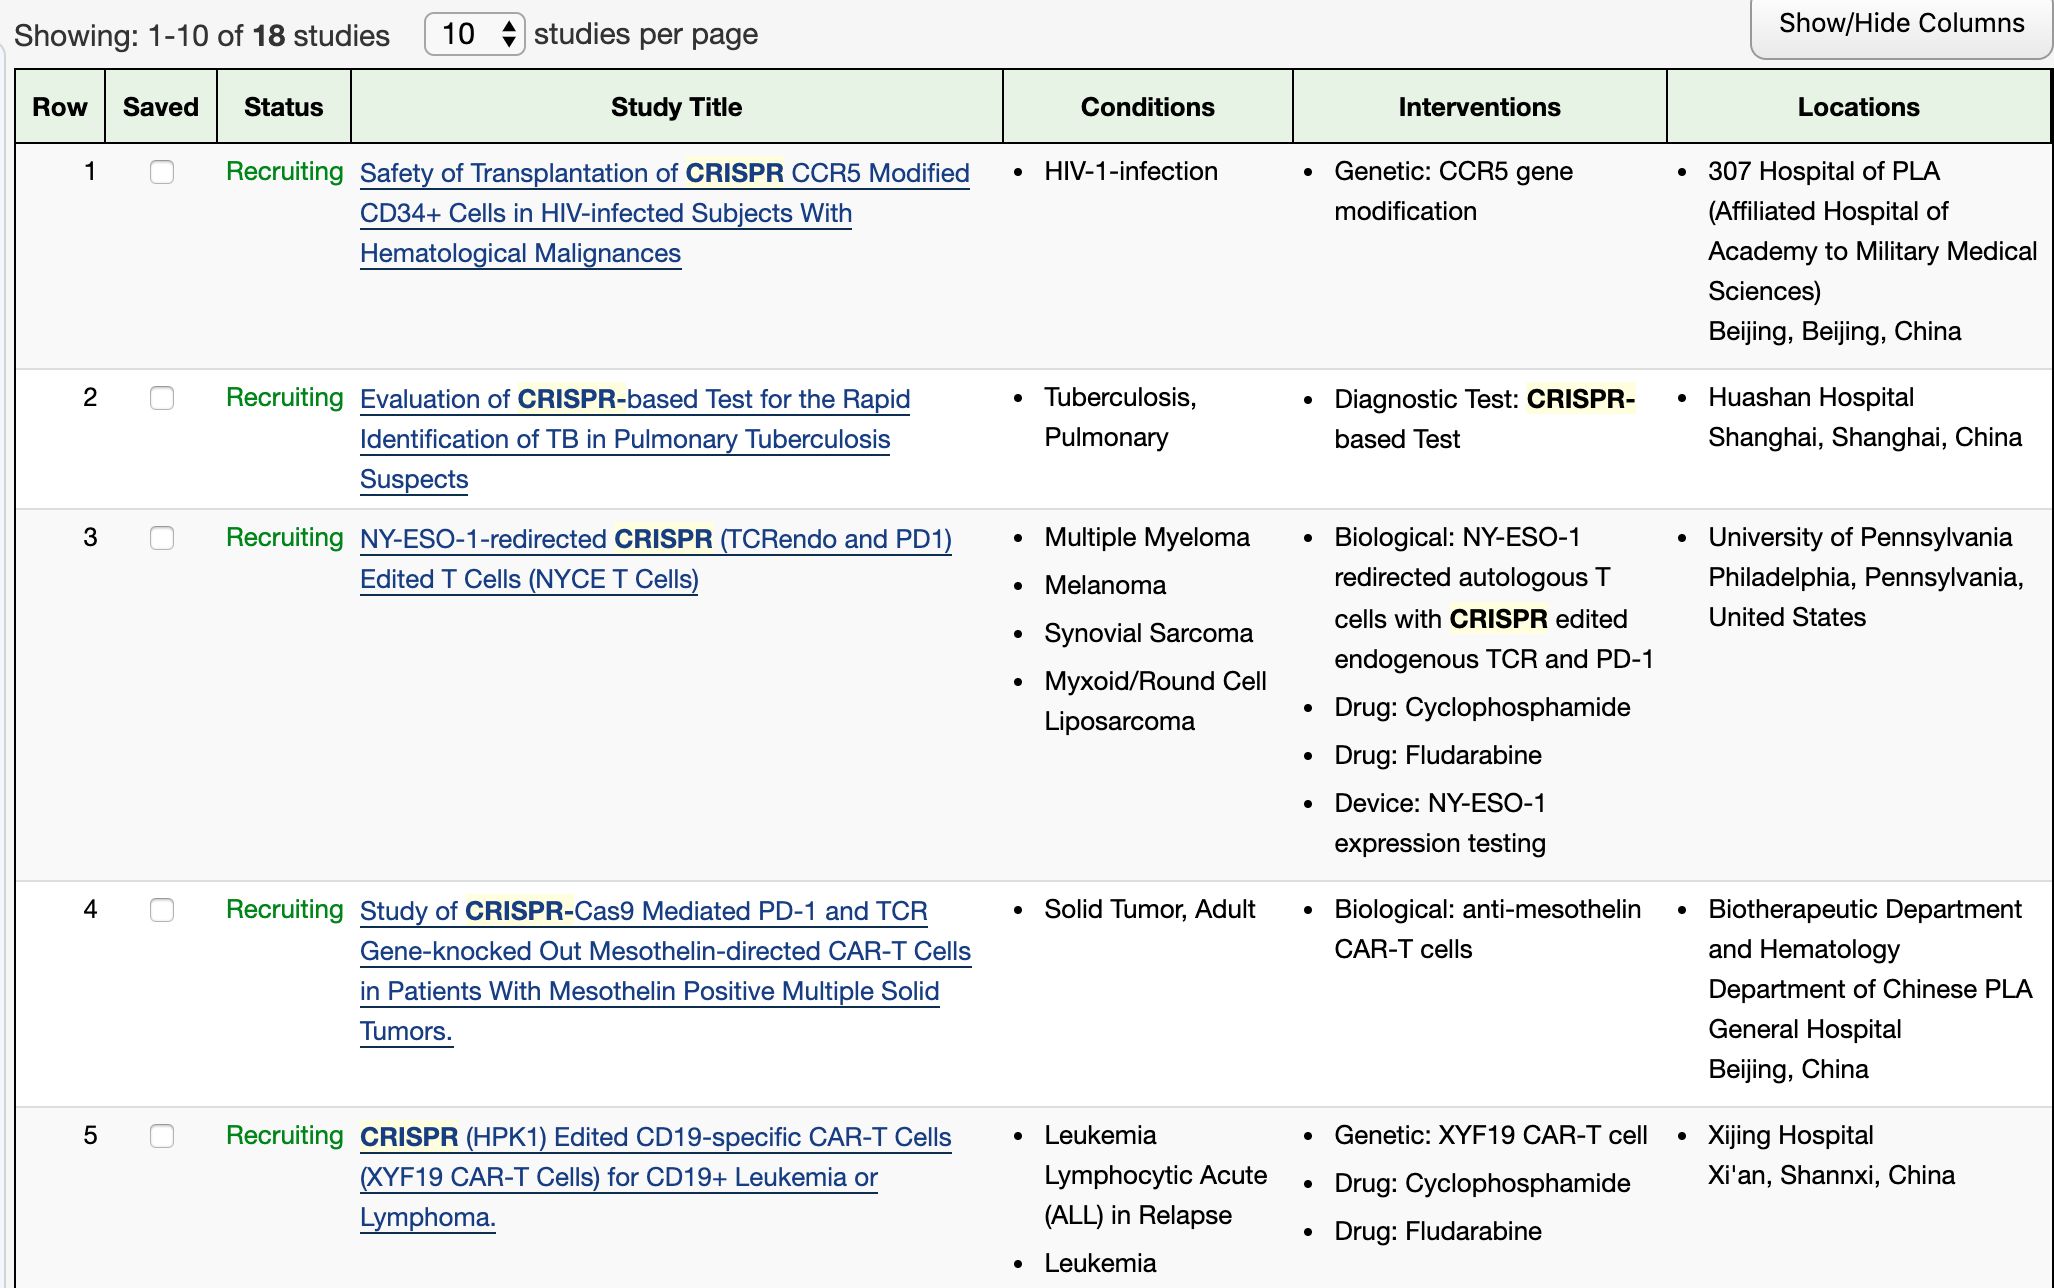
Task: Click 'Drug: Cyclophosphamide' in row 5
Action: [x=1482, y=1183]
